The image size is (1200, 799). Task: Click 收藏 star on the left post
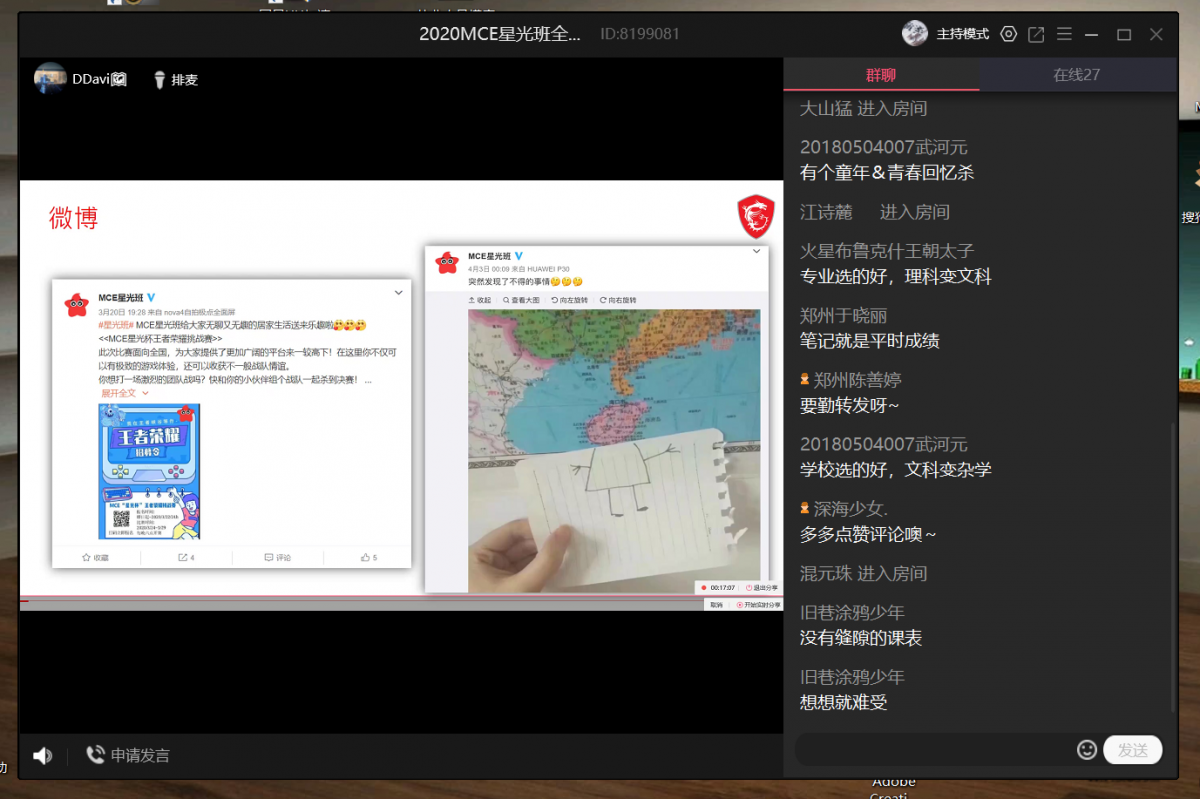(x=96, y=557)
